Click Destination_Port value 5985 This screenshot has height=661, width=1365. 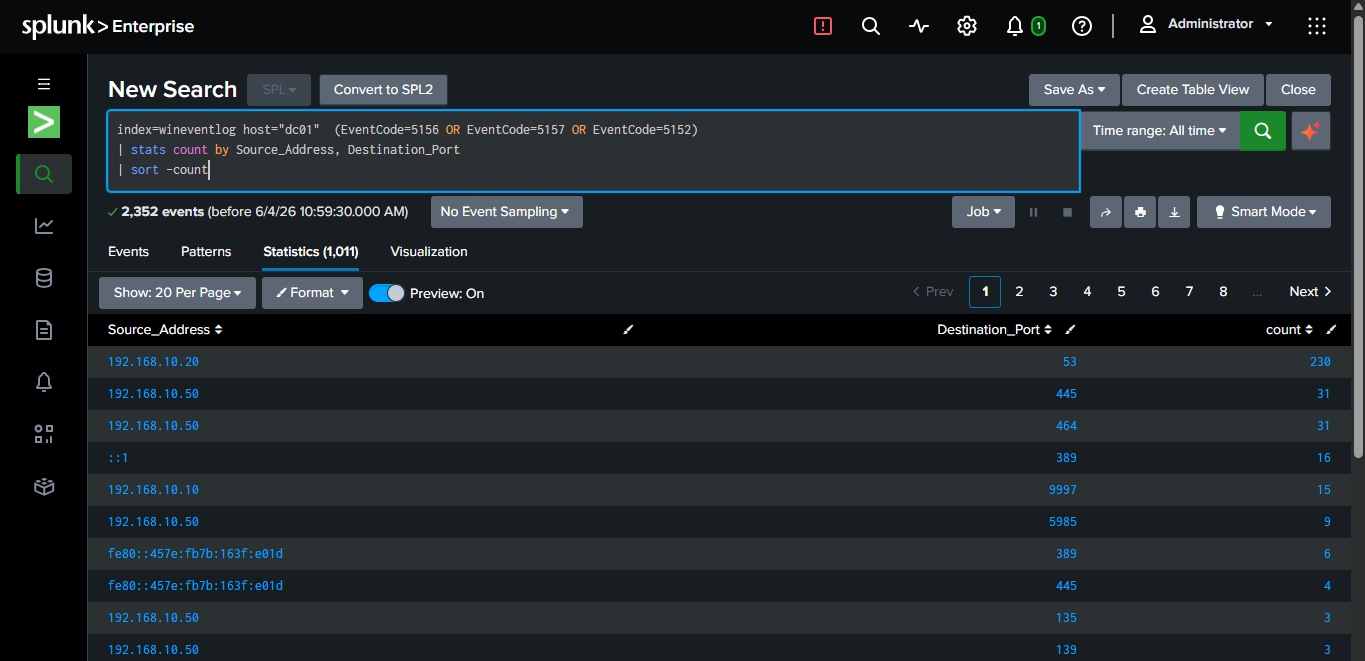[x=1062, y=522]
